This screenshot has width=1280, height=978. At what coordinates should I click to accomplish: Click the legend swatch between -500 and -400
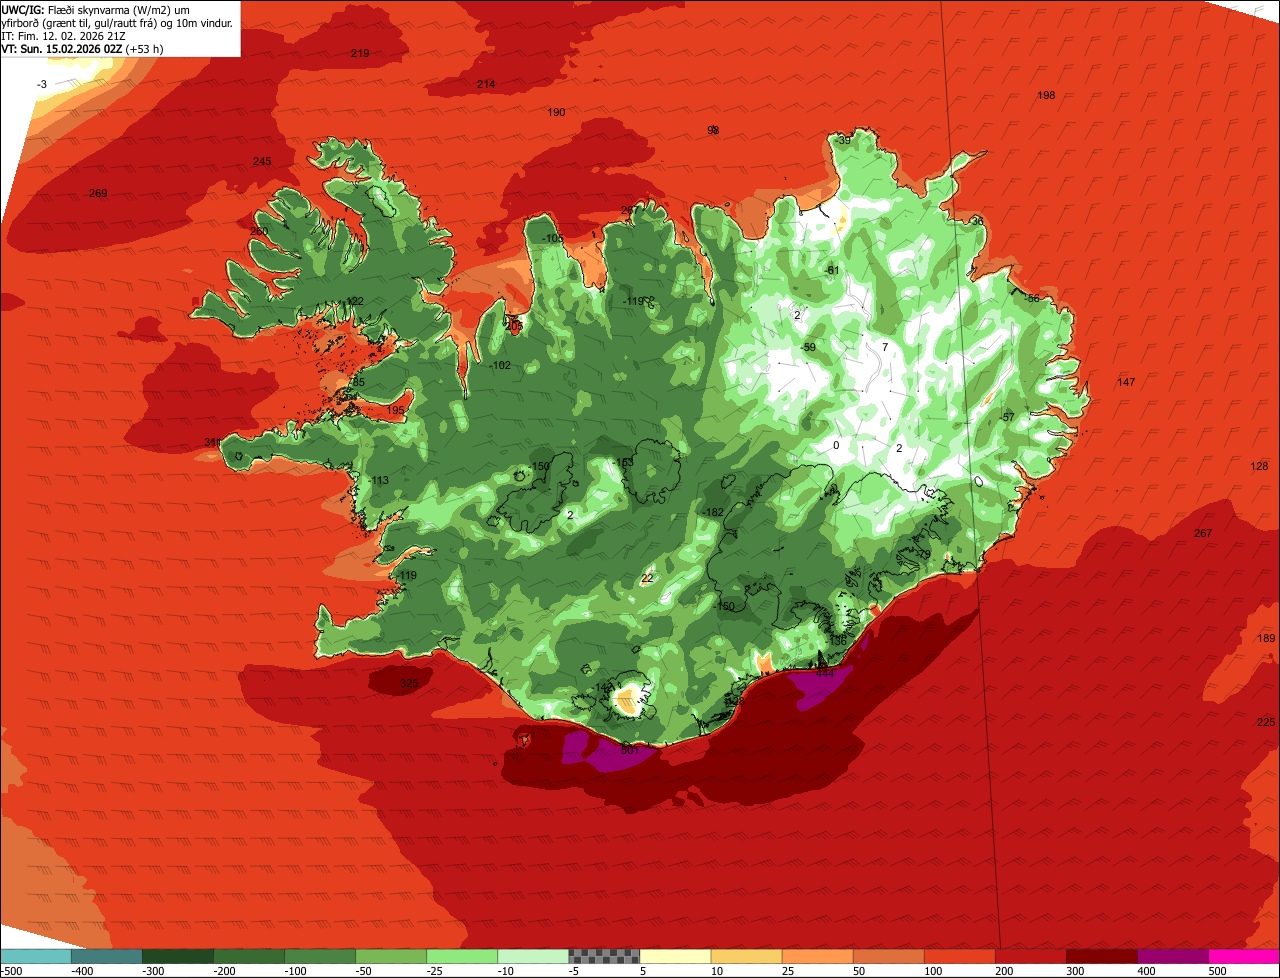35,956
